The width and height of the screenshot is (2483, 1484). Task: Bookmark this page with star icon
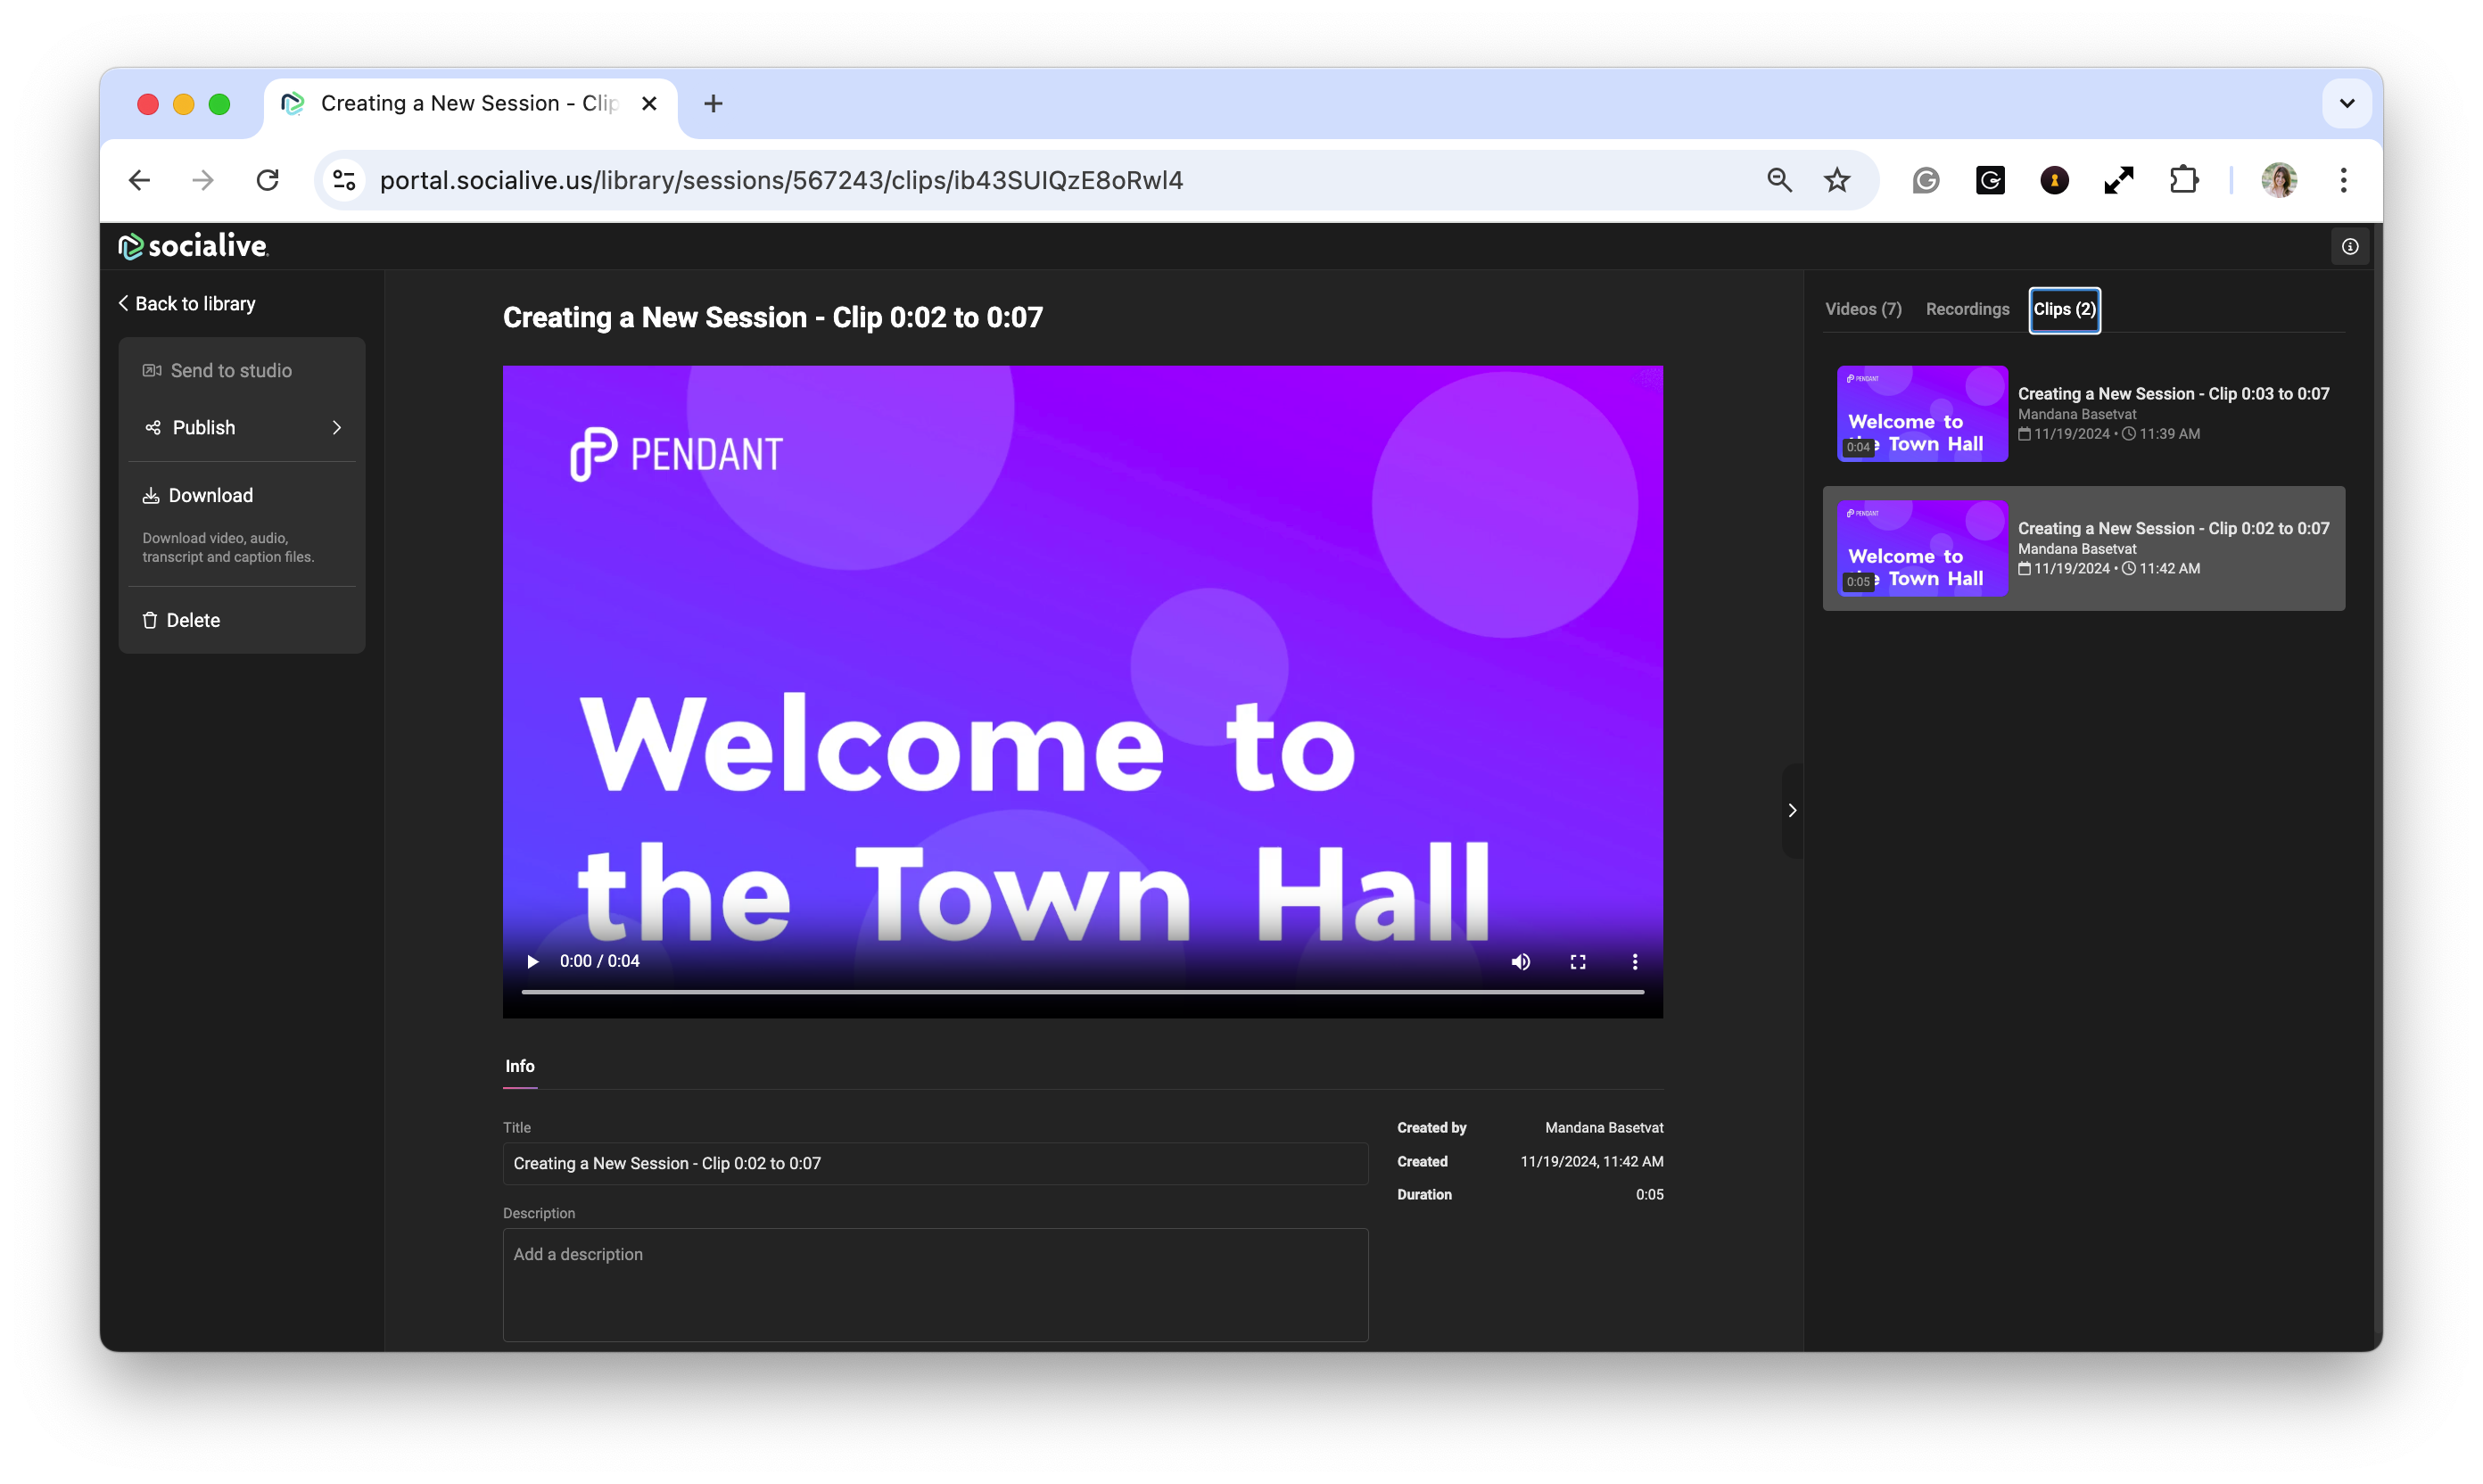tap(1837, 181)
